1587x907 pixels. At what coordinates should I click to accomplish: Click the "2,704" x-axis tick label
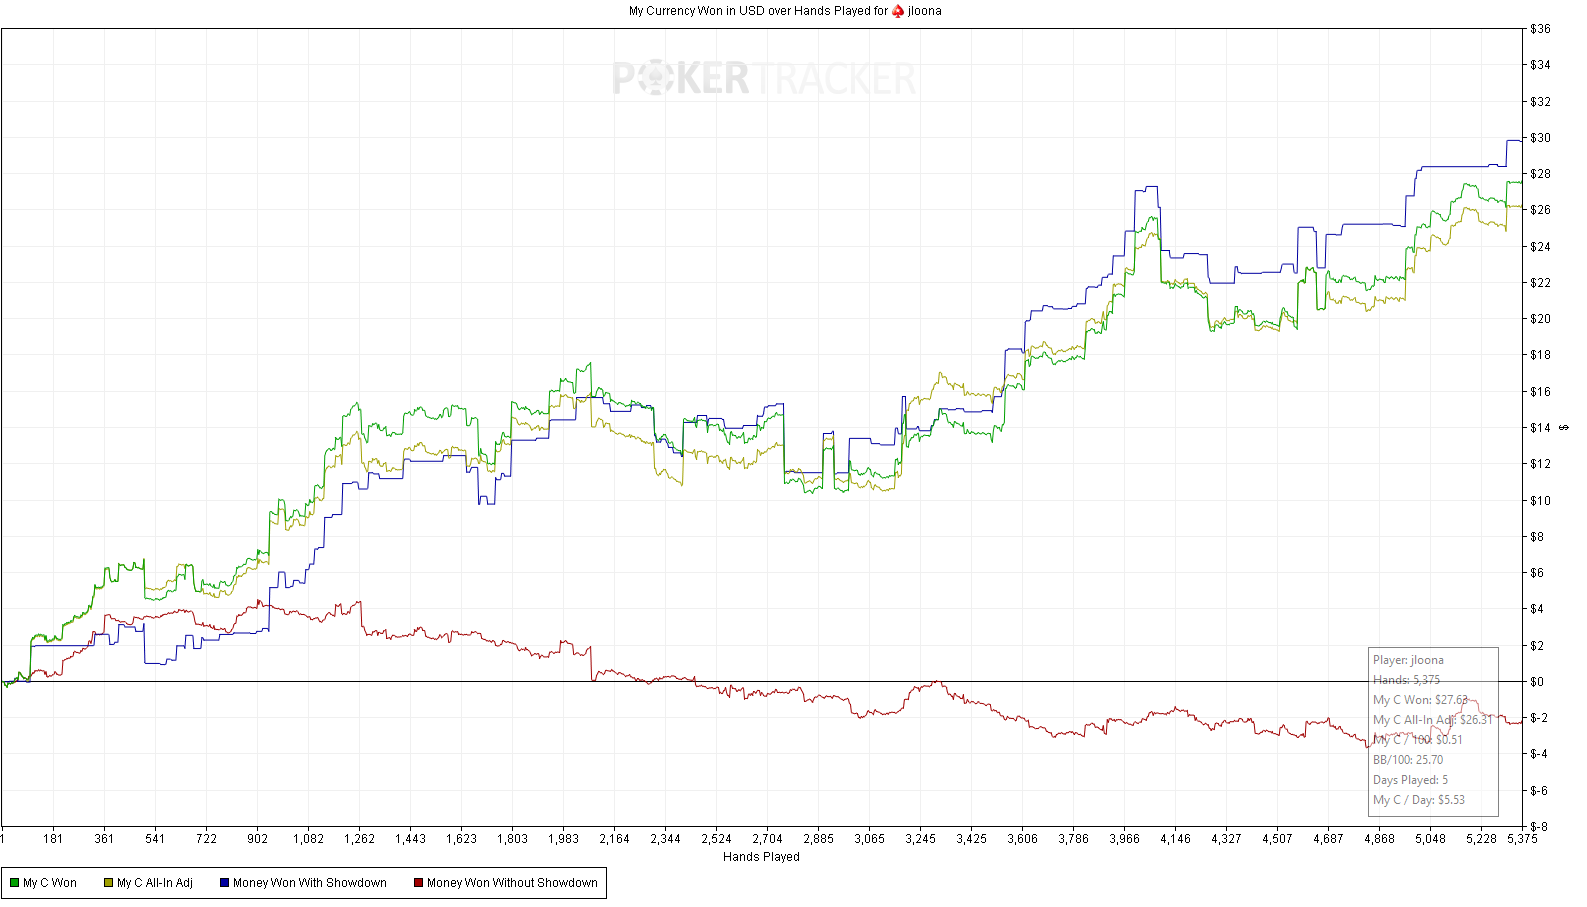click(x=767, y=839)
